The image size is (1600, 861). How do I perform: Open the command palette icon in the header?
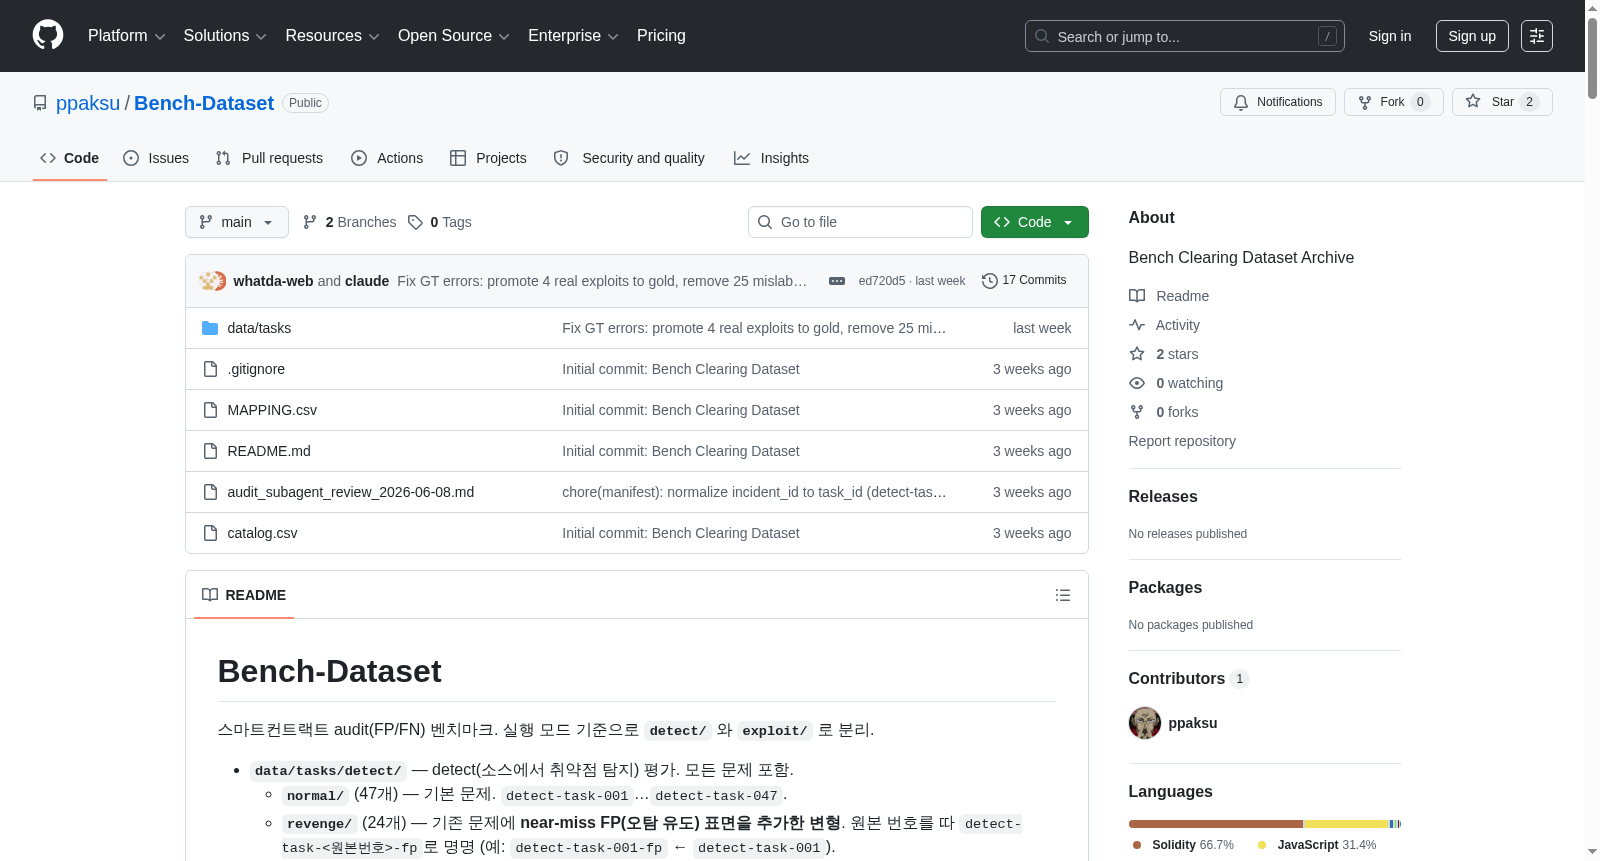click(1537, 36)
